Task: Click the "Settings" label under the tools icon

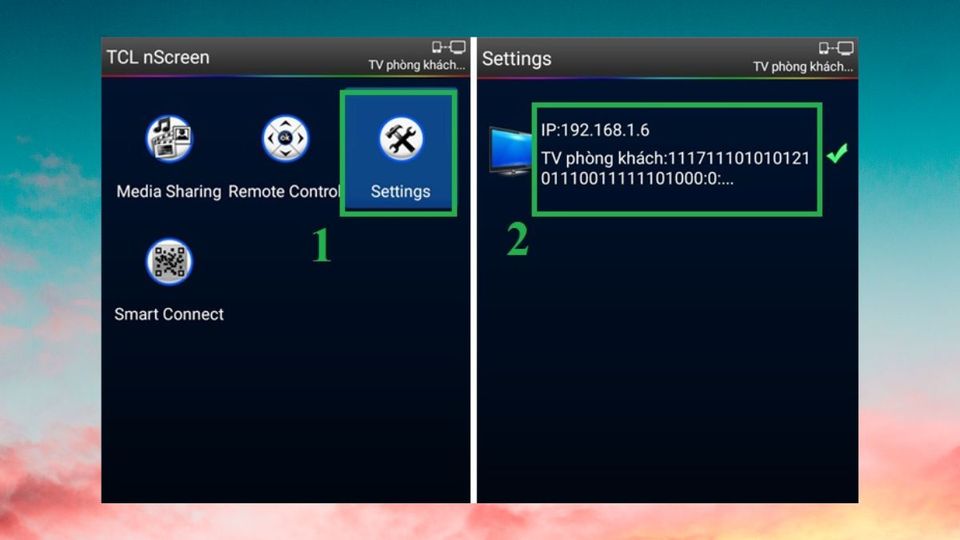Action: [x=400, y=191]
